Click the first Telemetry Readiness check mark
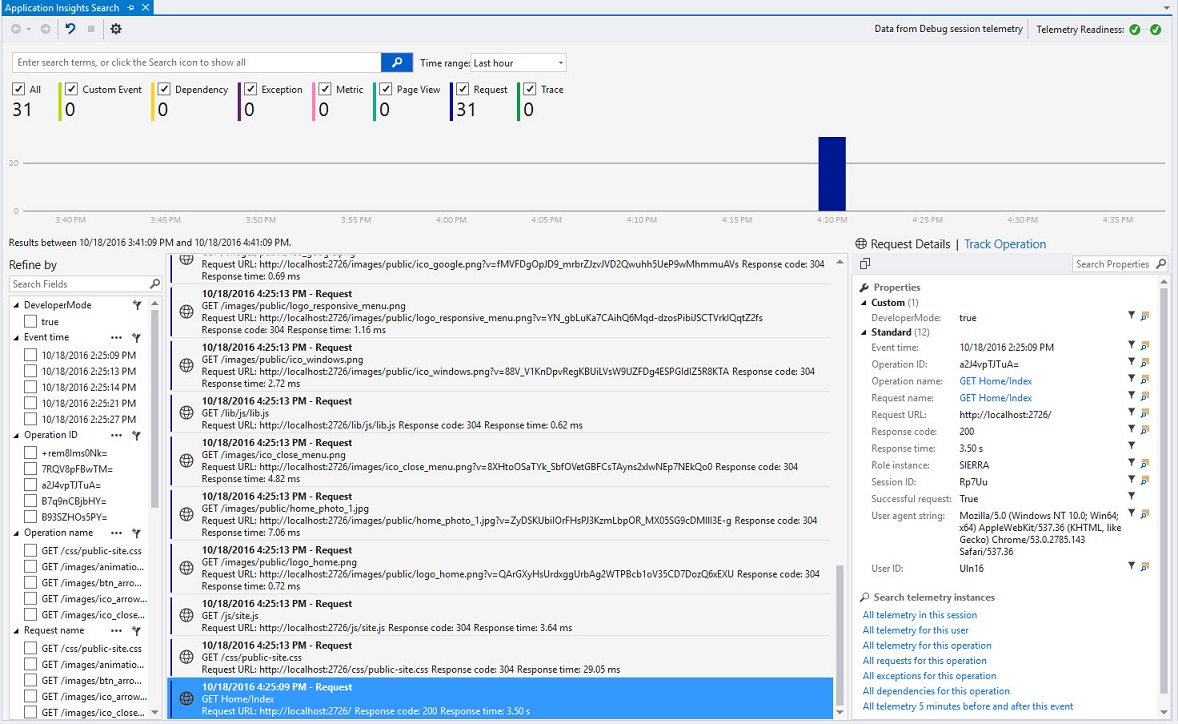 [x=1134, y=29]
